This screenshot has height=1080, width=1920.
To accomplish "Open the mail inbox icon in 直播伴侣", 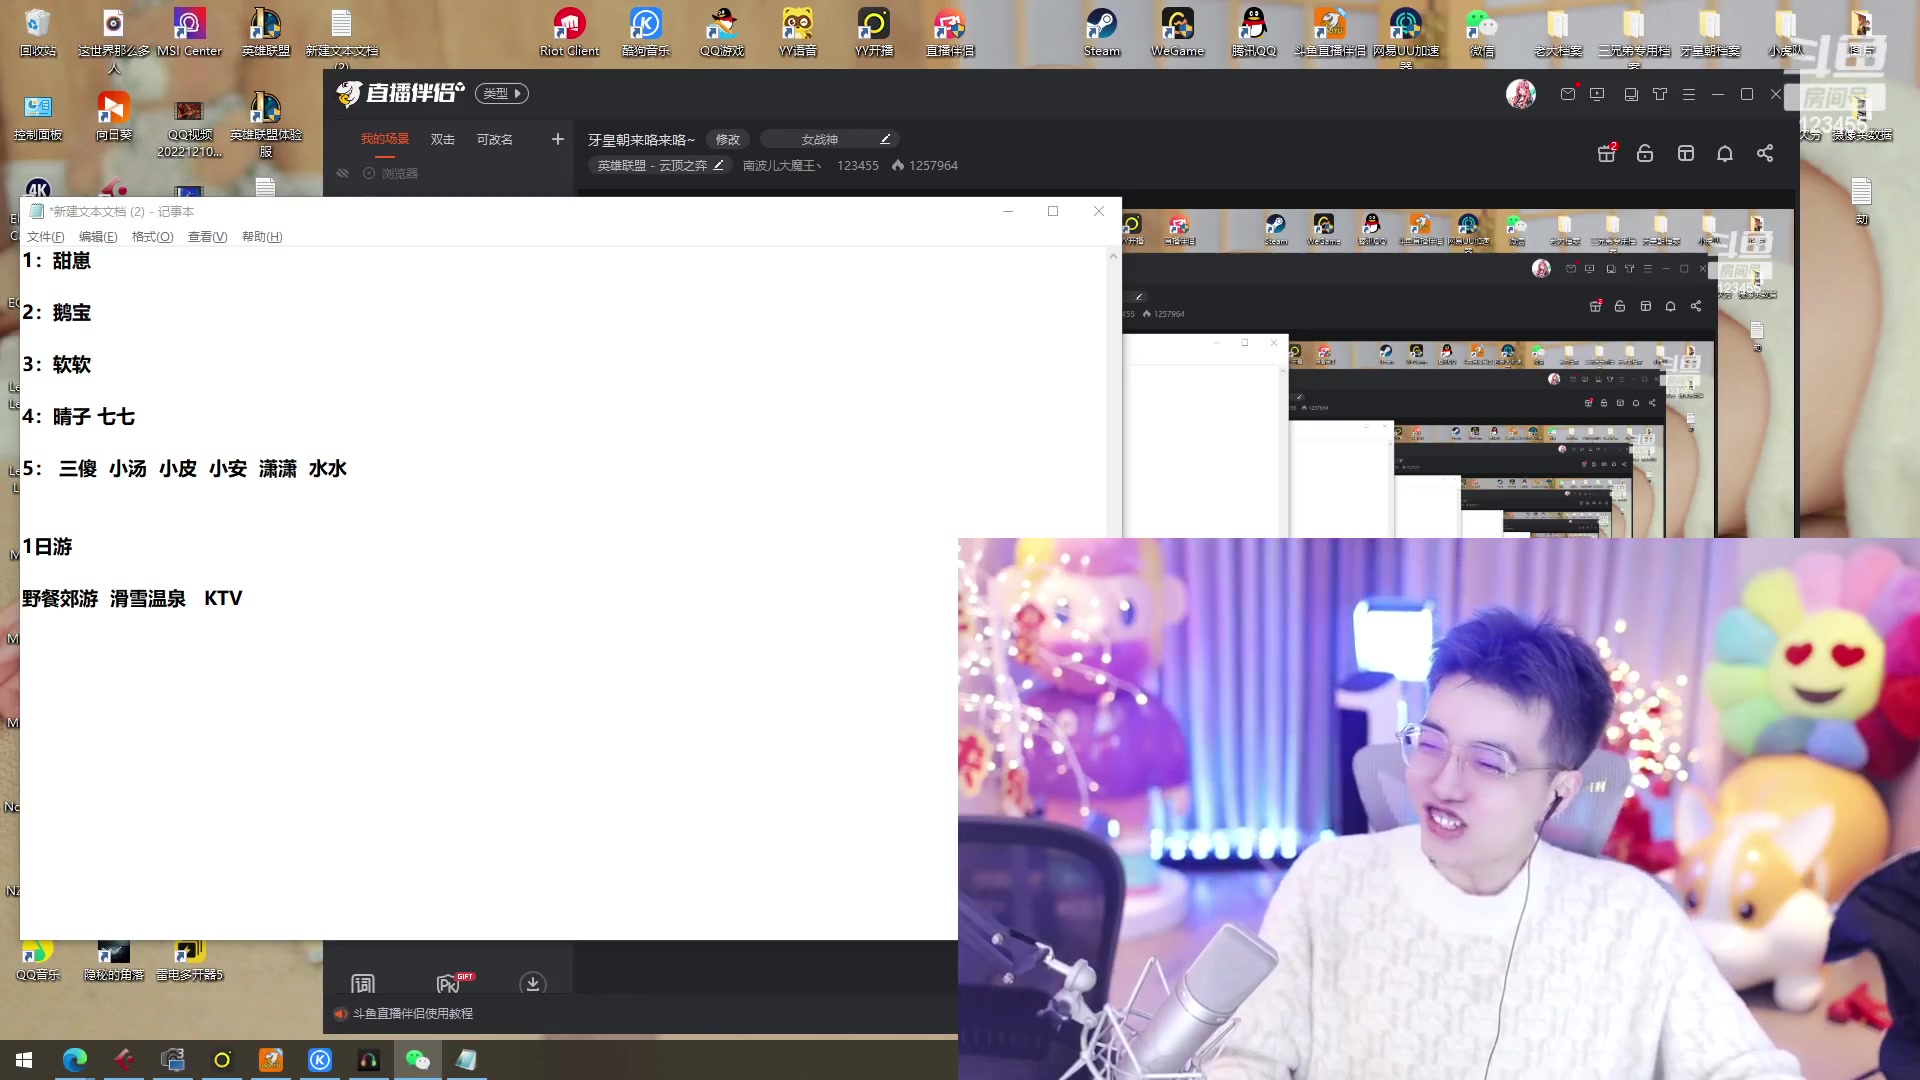I will 1568,94.
